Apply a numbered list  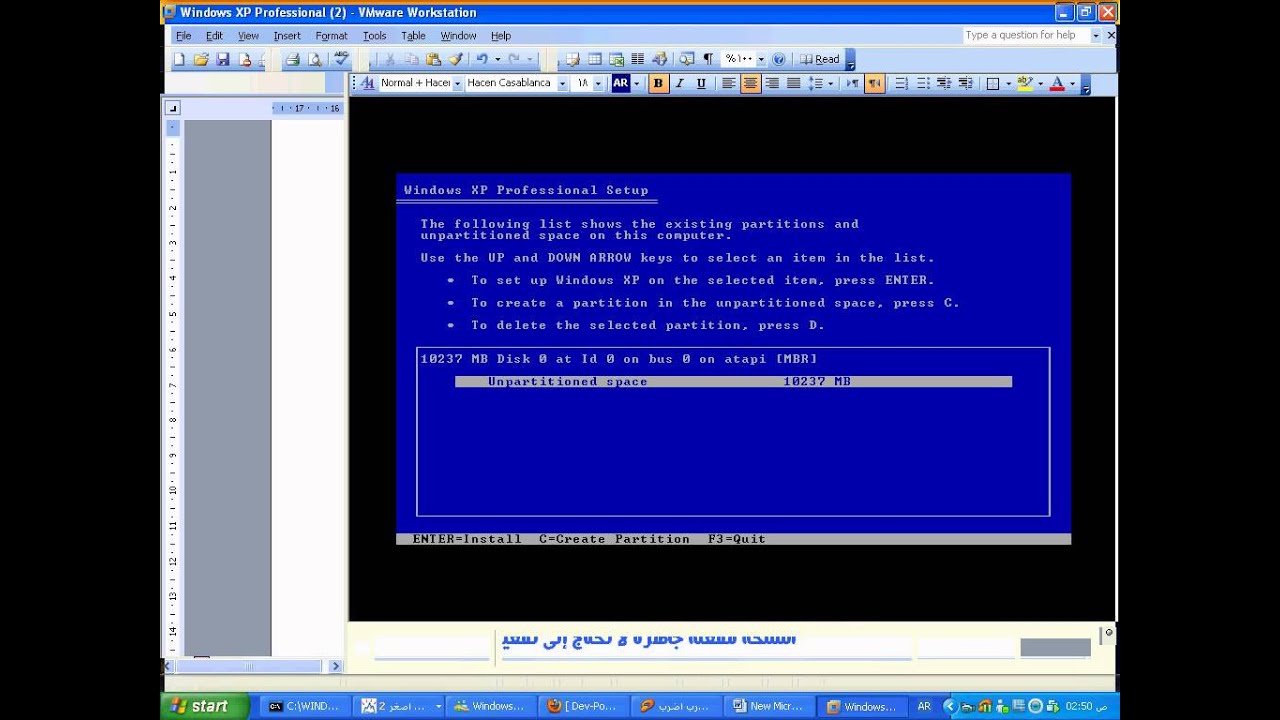coord(902,84)
